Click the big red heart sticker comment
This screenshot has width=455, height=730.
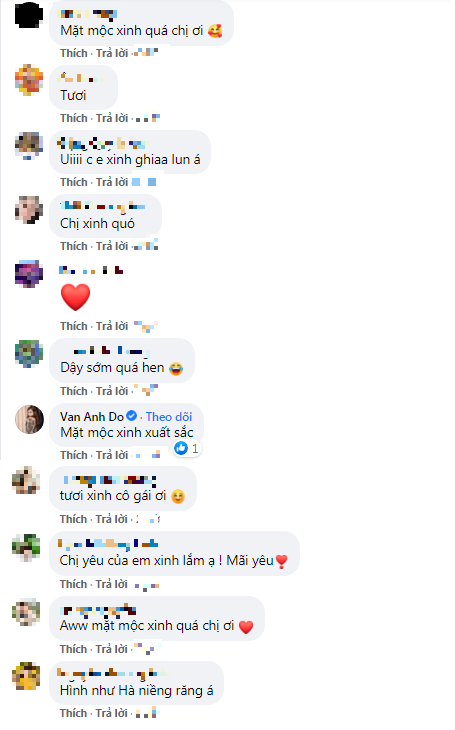coord(75,297)
